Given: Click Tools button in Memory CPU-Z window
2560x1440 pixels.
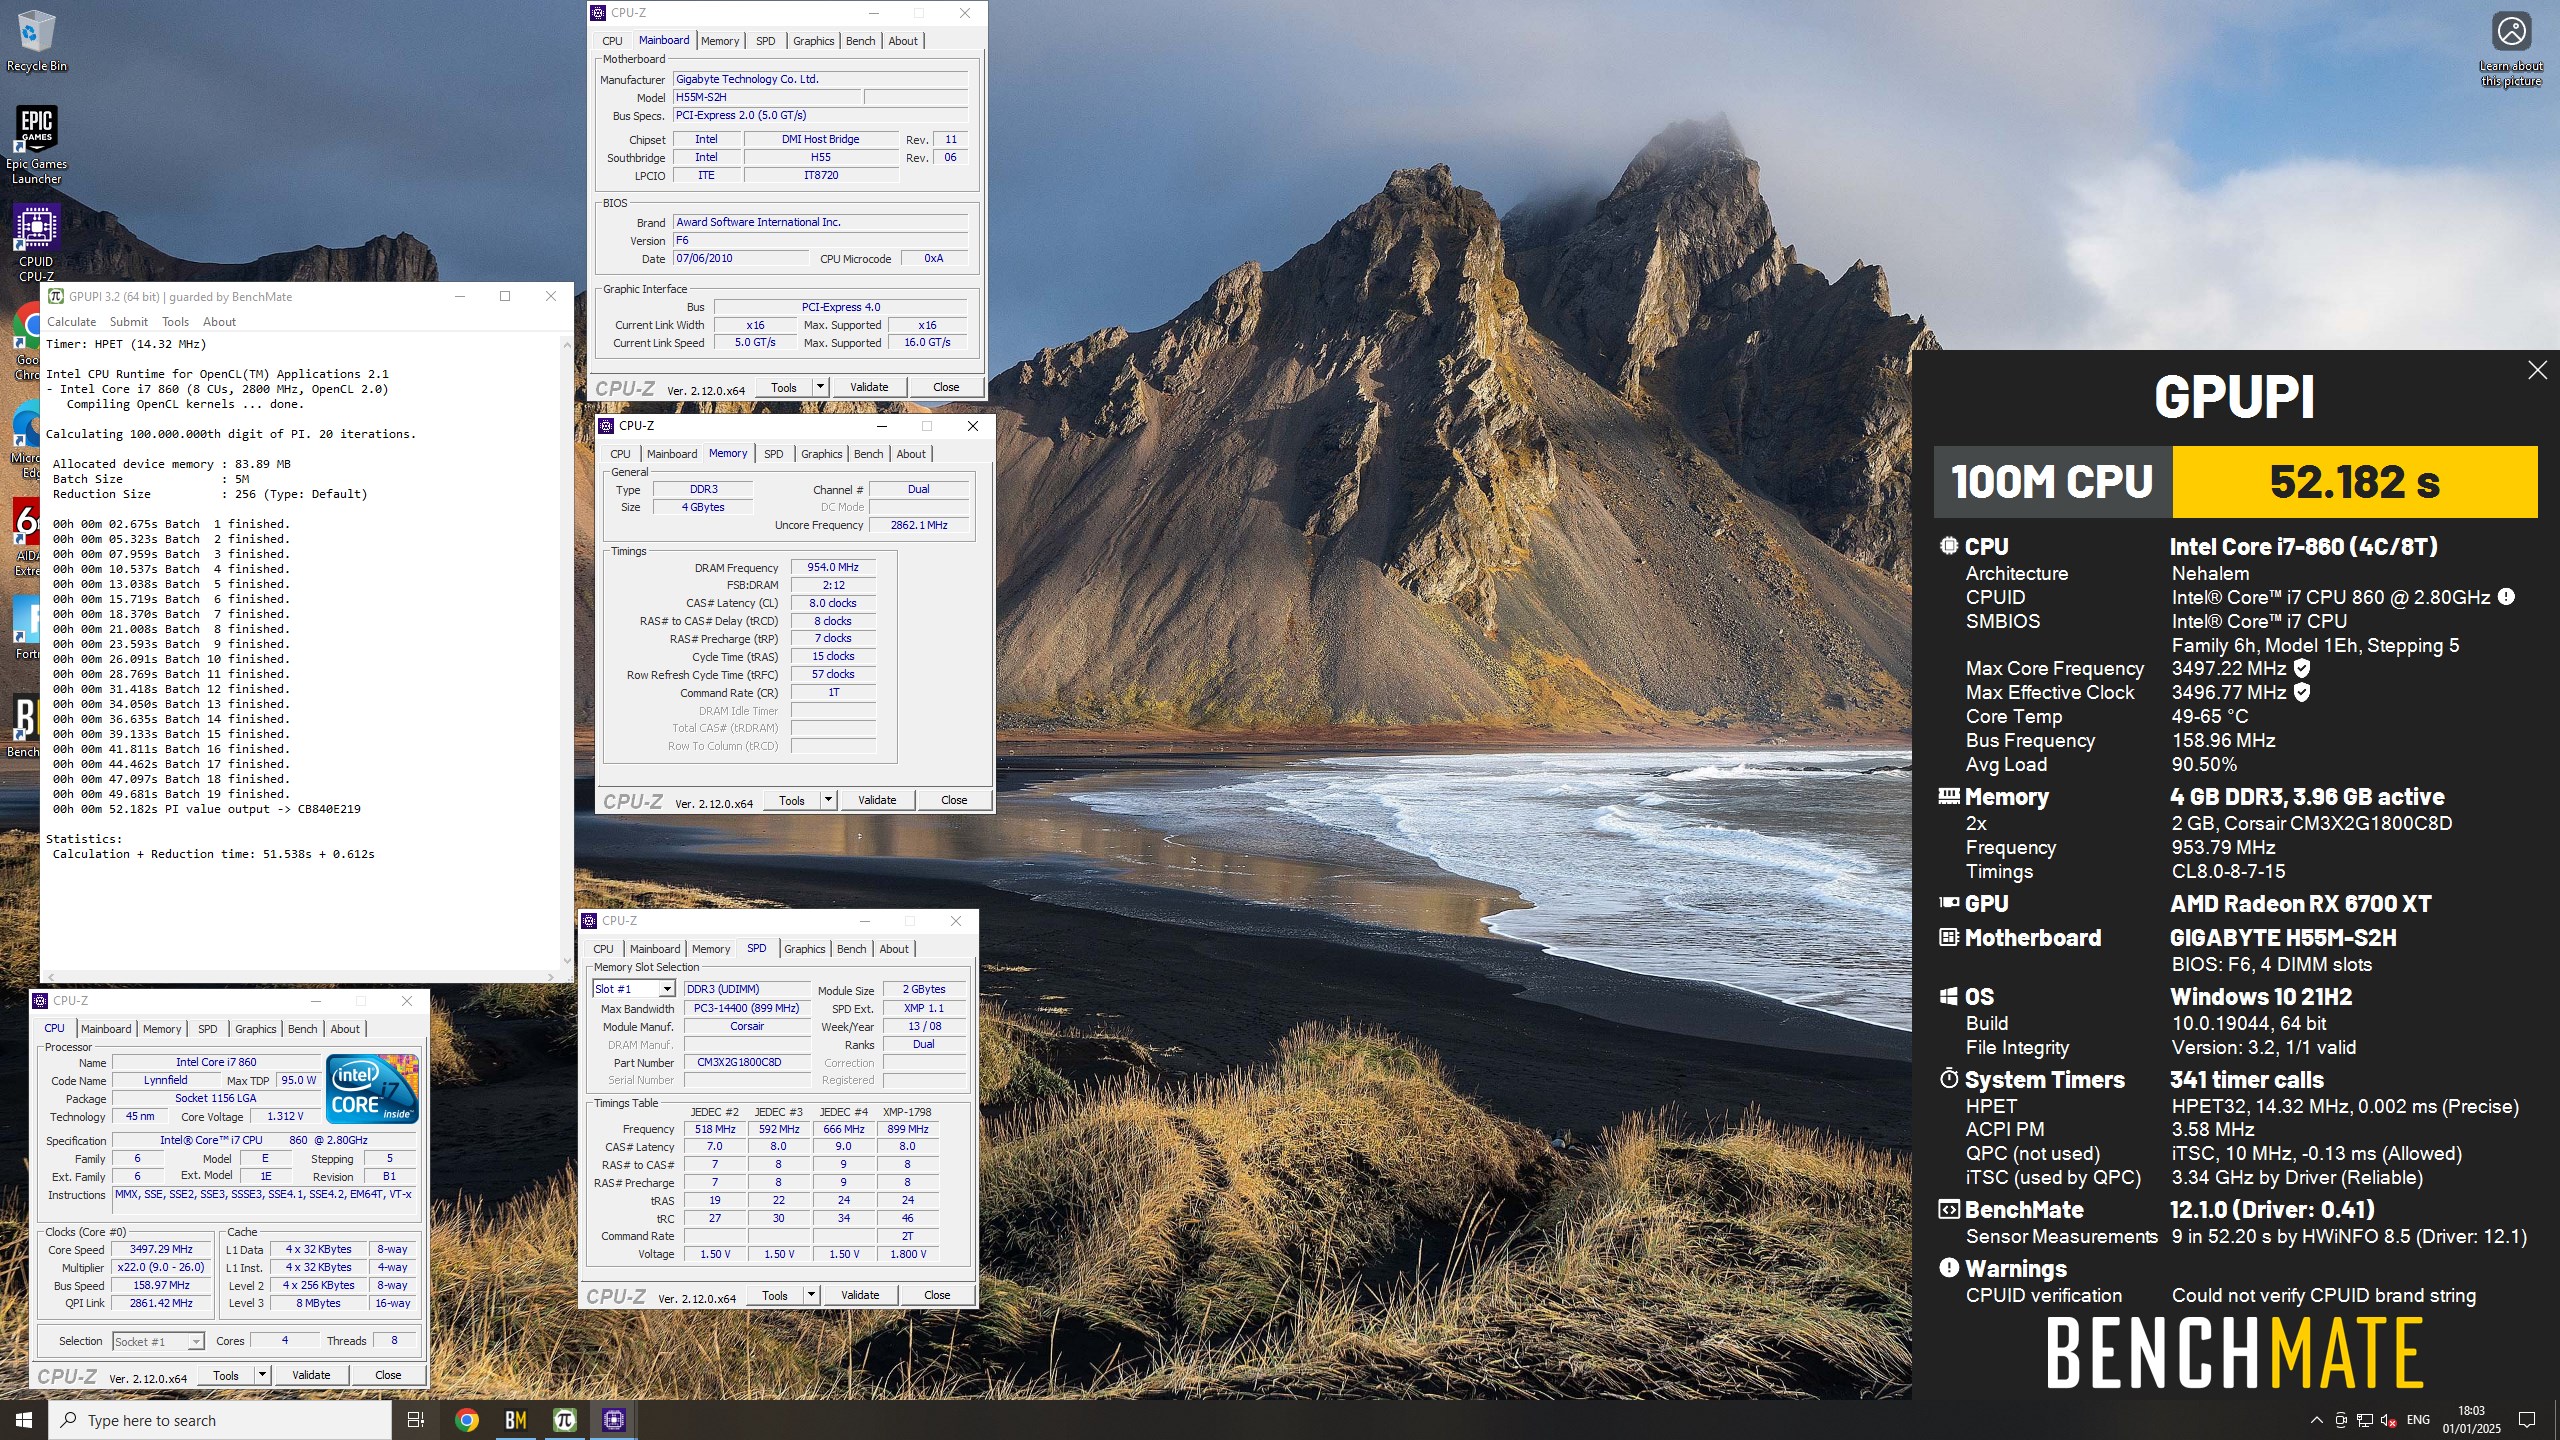Looking at the screenshot, I should pyautogui.click(x=791, y=800).
